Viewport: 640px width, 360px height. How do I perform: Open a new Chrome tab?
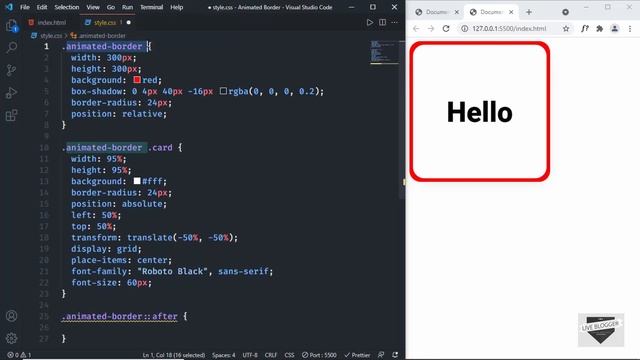(x=529, y=12)
